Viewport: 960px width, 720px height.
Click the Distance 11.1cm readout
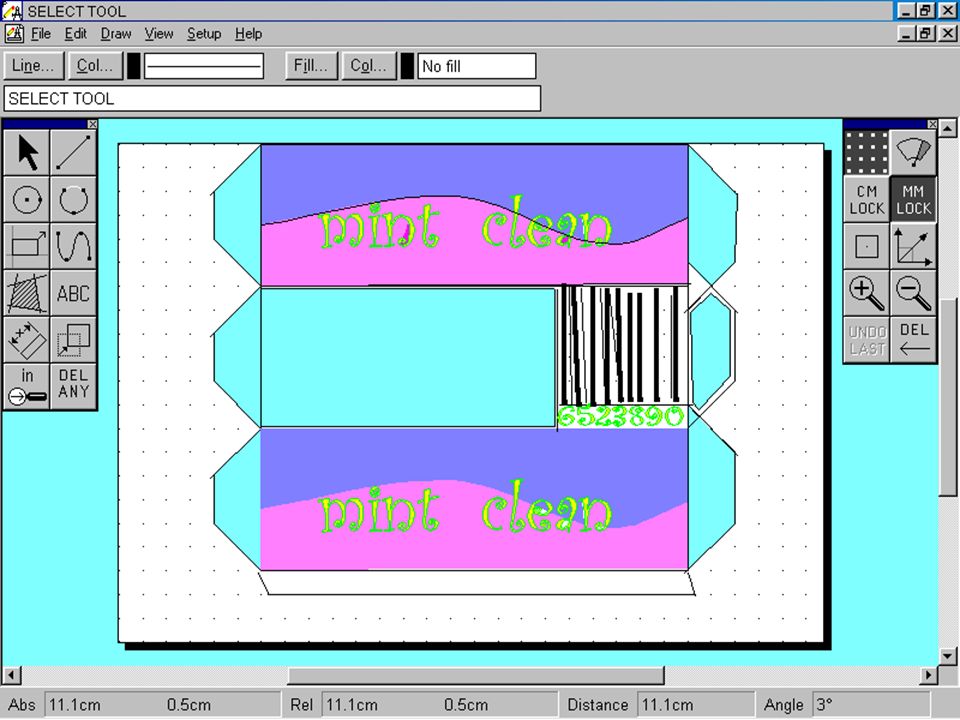coord(696,705)
